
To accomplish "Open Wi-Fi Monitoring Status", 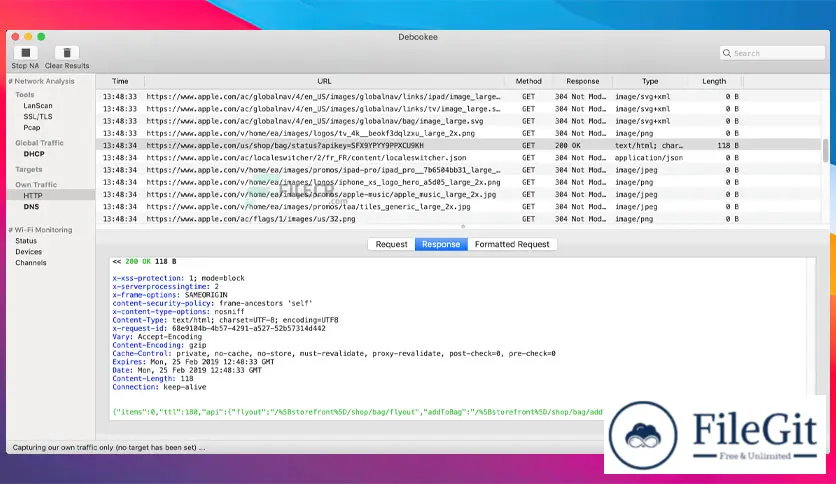I will (x=26, y=241).
